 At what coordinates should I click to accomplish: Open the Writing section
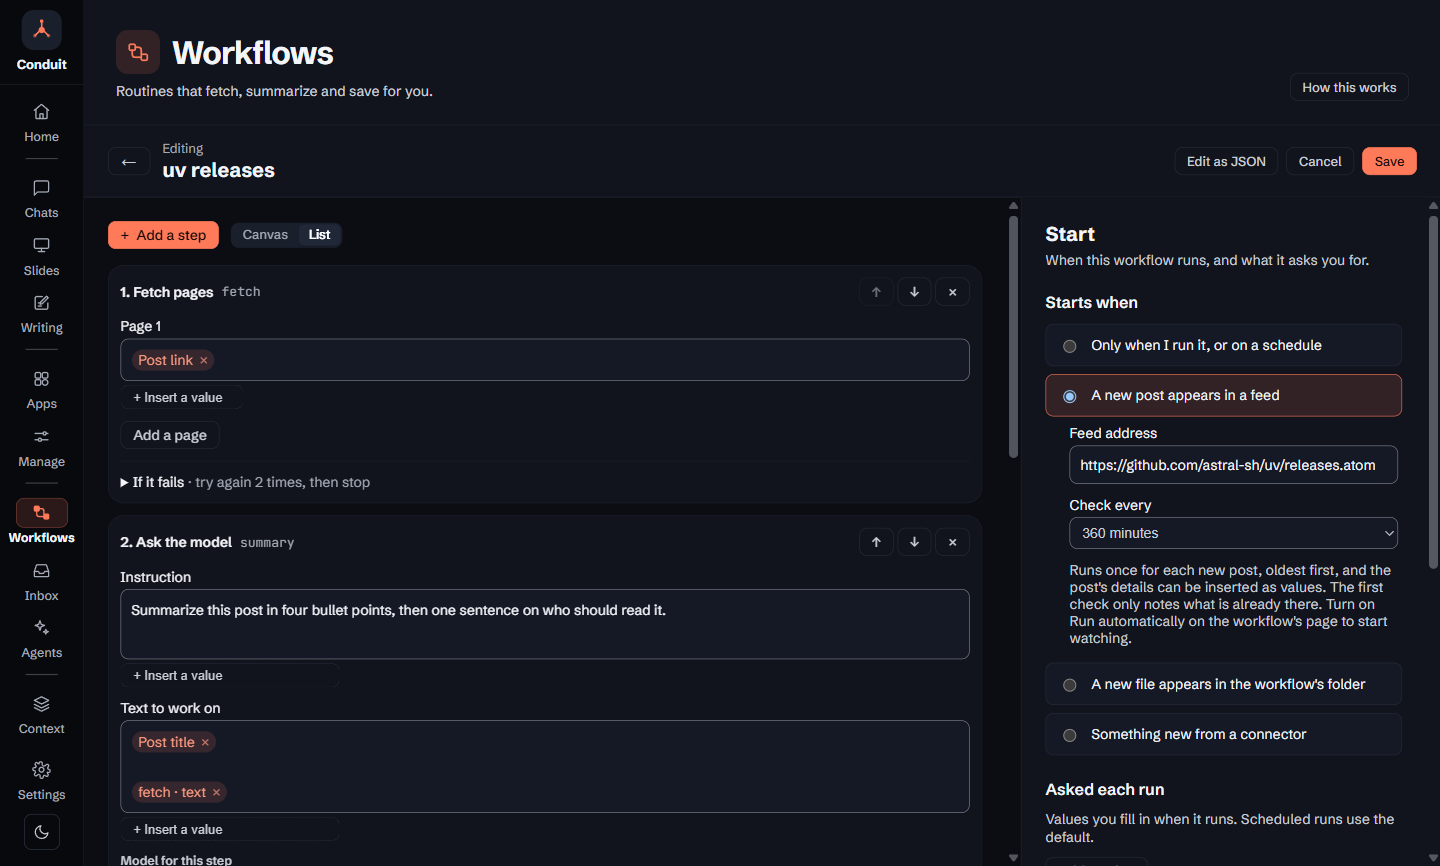click(x=41, y=314)
